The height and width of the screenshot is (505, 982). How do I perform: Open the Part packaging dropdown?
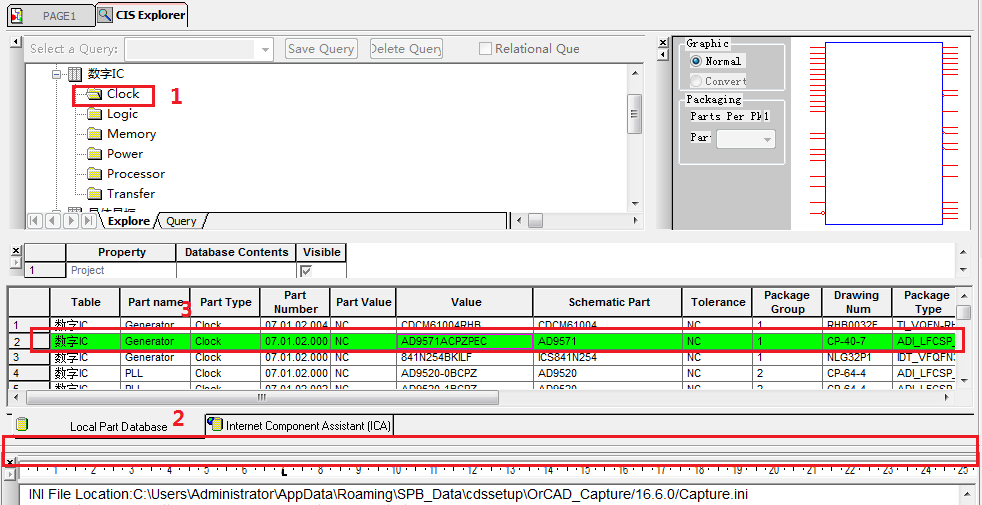767,140
